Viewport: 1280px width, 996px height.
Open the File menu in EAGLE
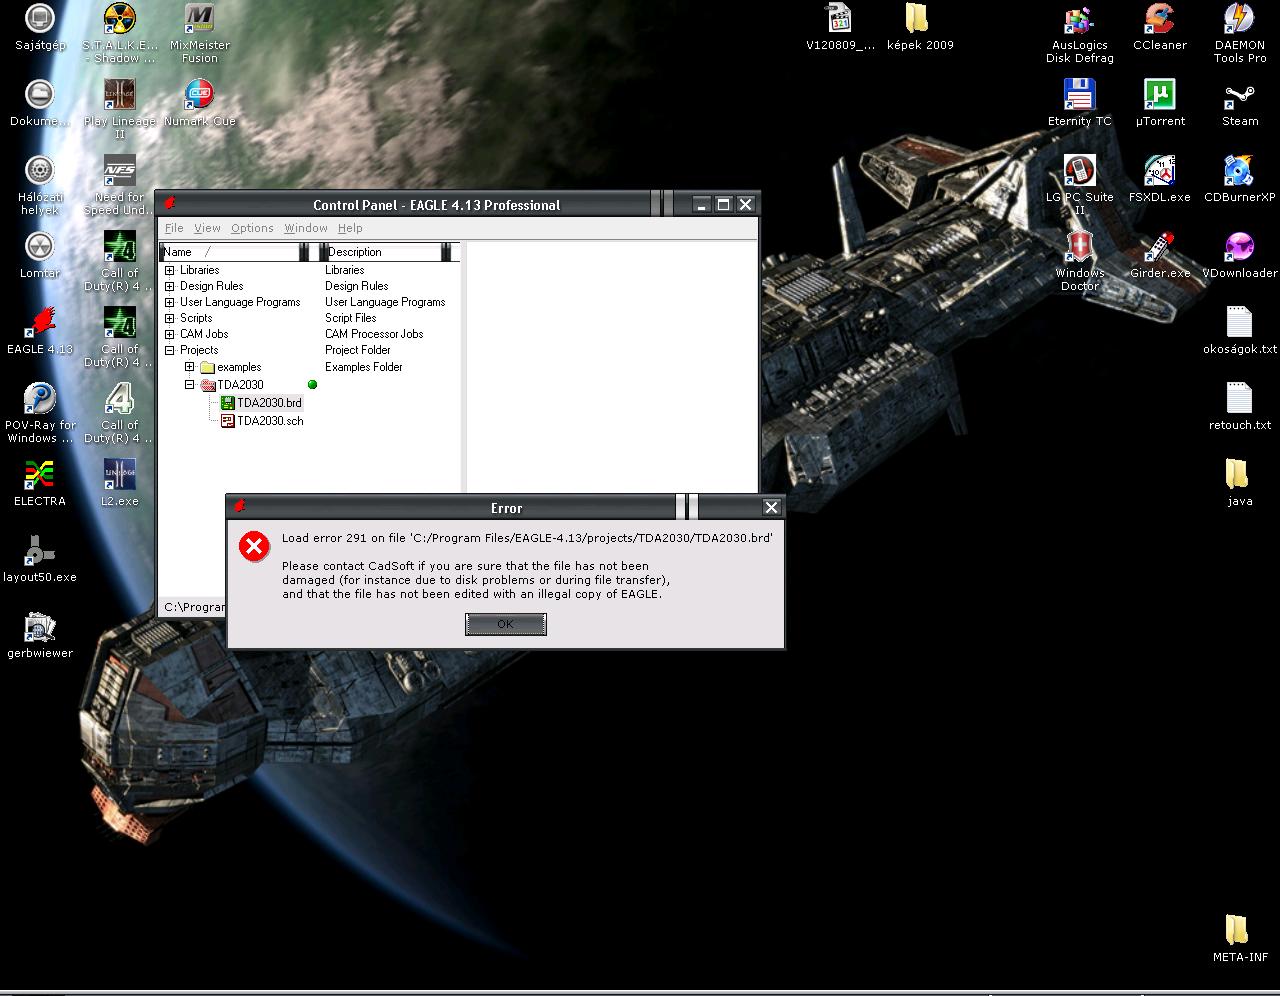[x=174, y=228]
